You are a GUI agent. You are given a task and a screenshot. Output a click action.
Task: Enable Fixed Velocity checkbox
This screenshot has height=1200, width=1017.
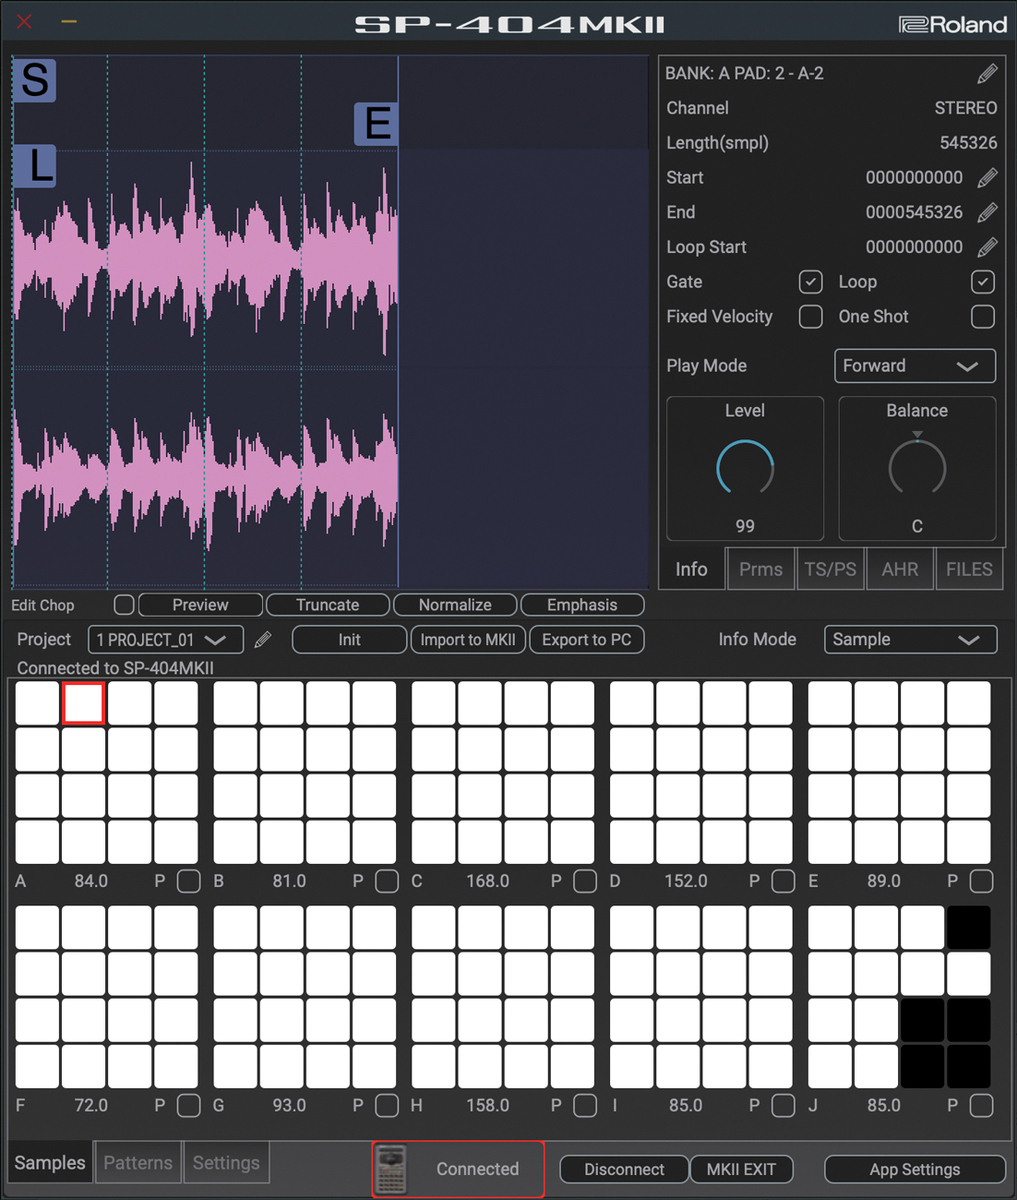[x=811, y=317]
